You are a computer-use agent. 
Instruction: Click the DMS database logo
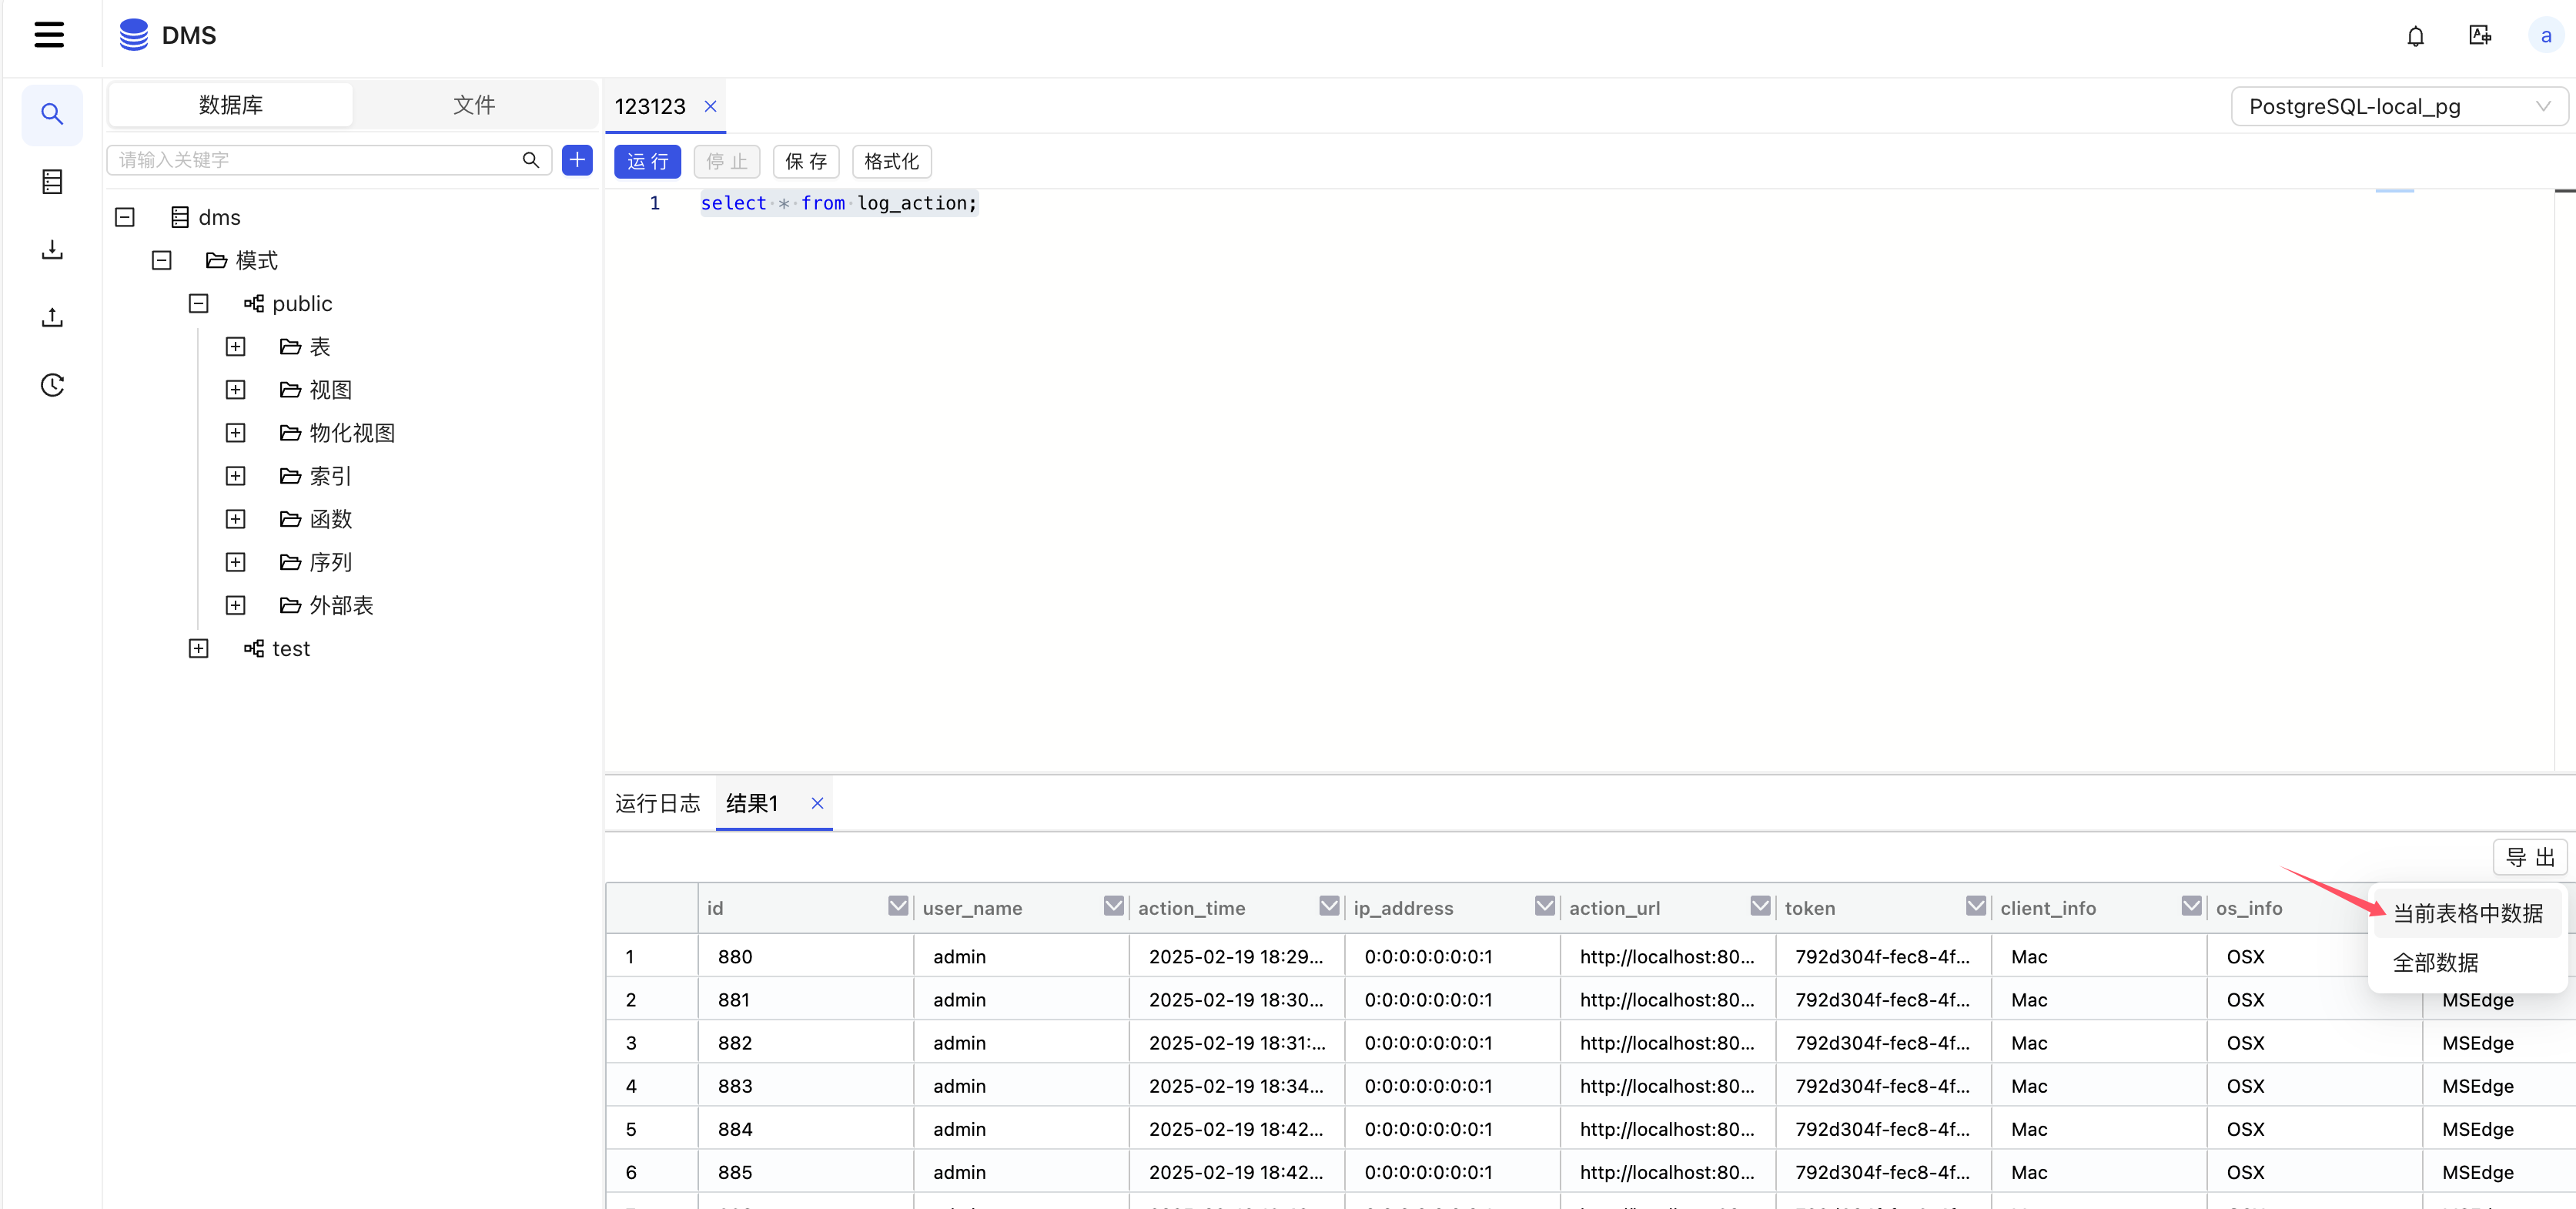(133, 35)
